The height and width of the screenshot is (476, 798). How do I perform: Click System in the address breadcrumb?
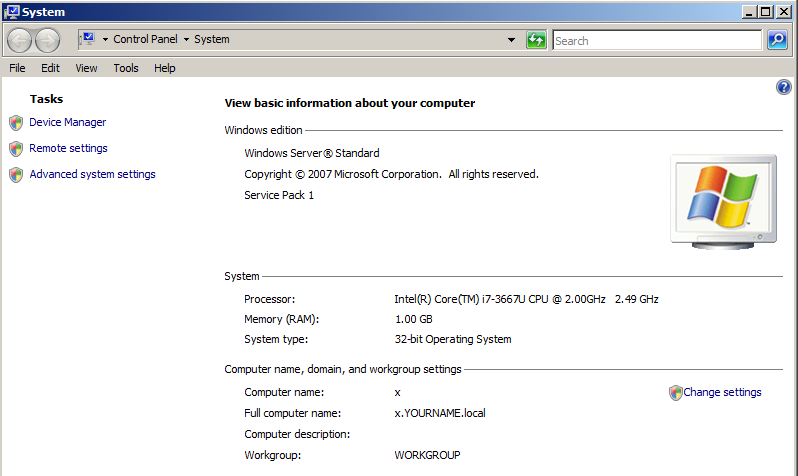pyautogui.click(x=212, y=39)
